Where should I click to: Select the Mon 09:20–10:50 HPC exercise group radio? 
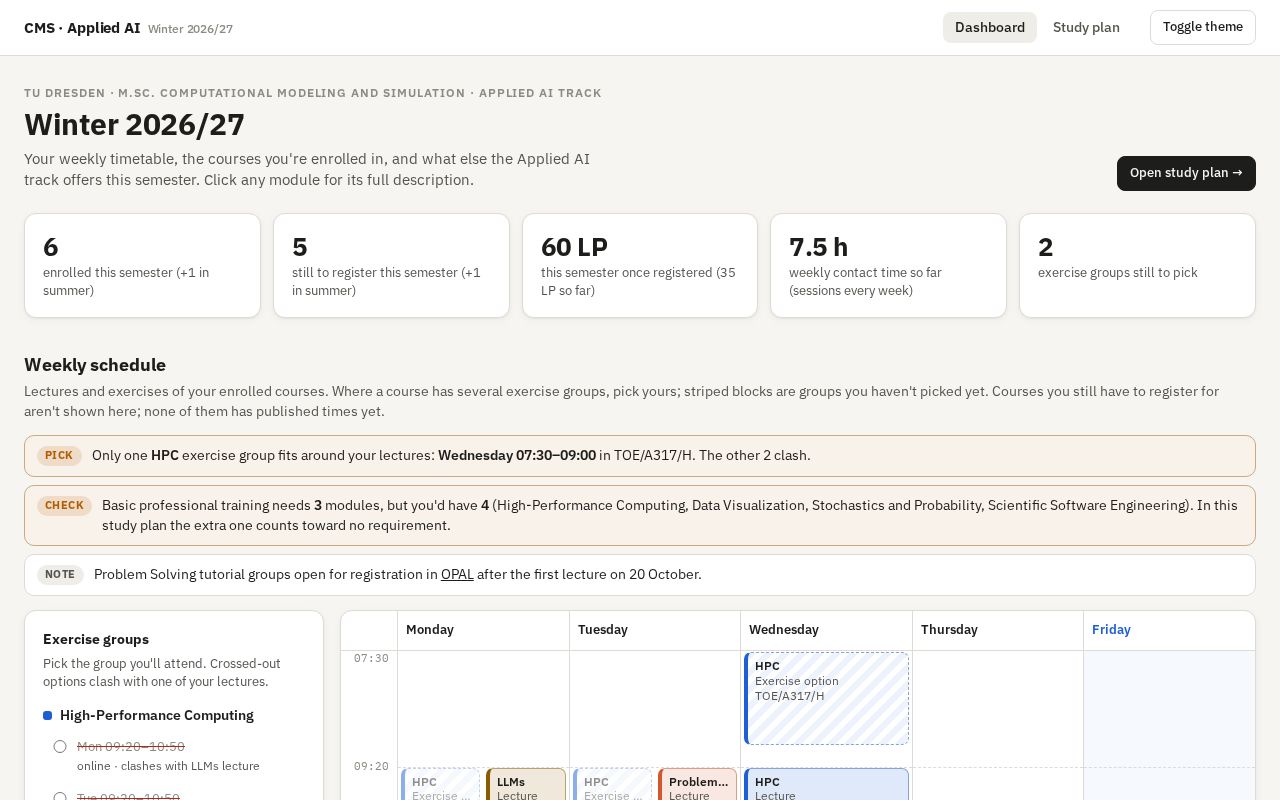(60, 746)
